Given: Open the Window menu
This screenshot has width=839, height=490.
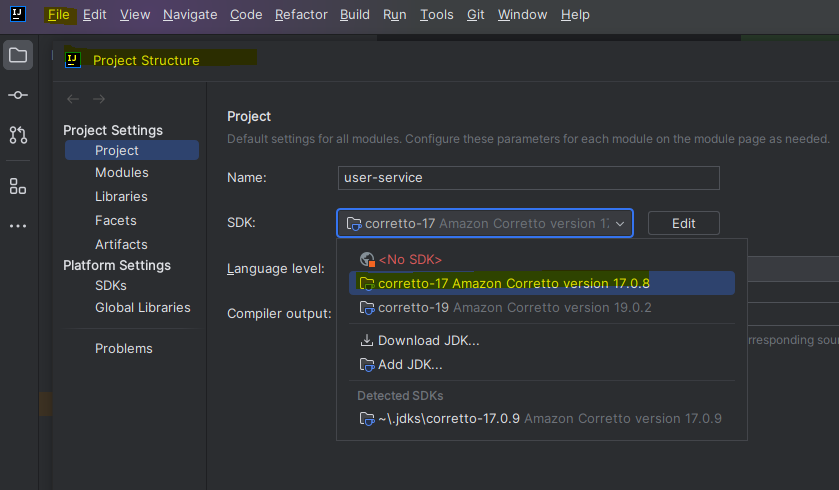Looking at the screenshot, I should 523,14.
